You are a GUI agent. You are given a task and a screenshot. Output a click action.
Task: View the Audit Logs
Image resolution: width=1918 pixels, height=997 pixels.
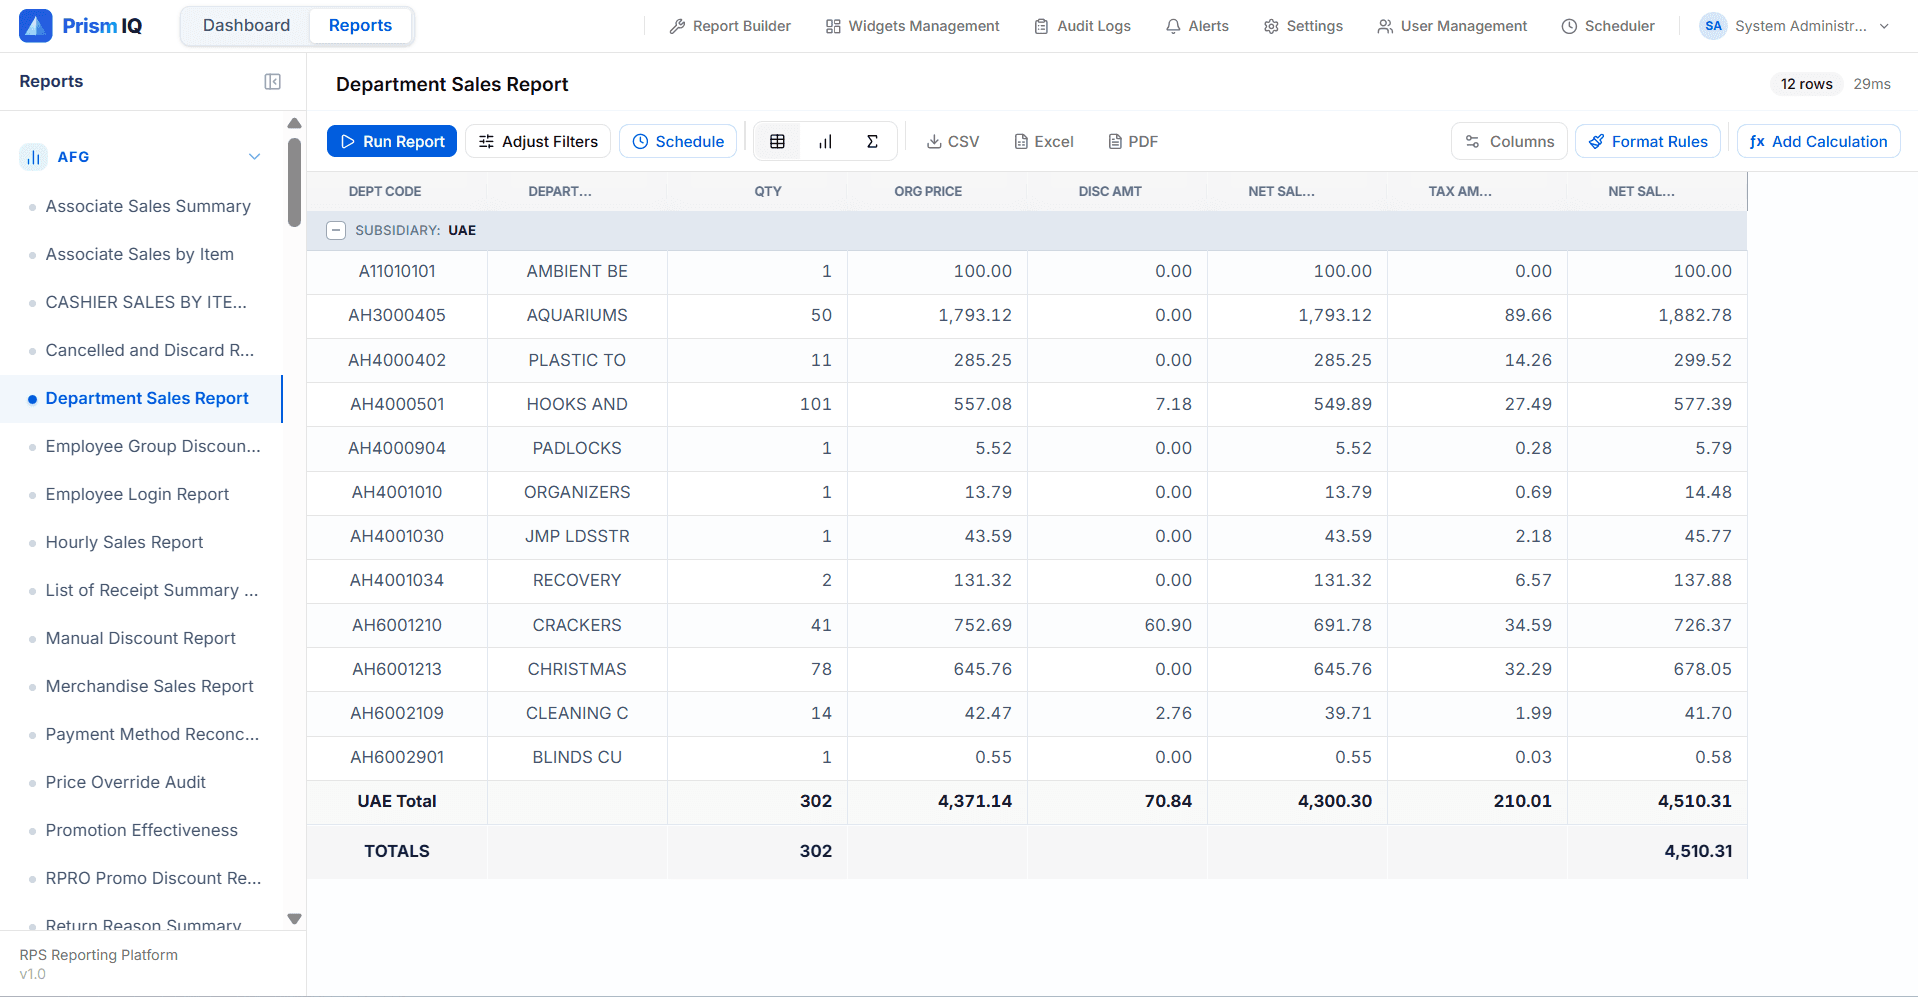click(1082, 26)
